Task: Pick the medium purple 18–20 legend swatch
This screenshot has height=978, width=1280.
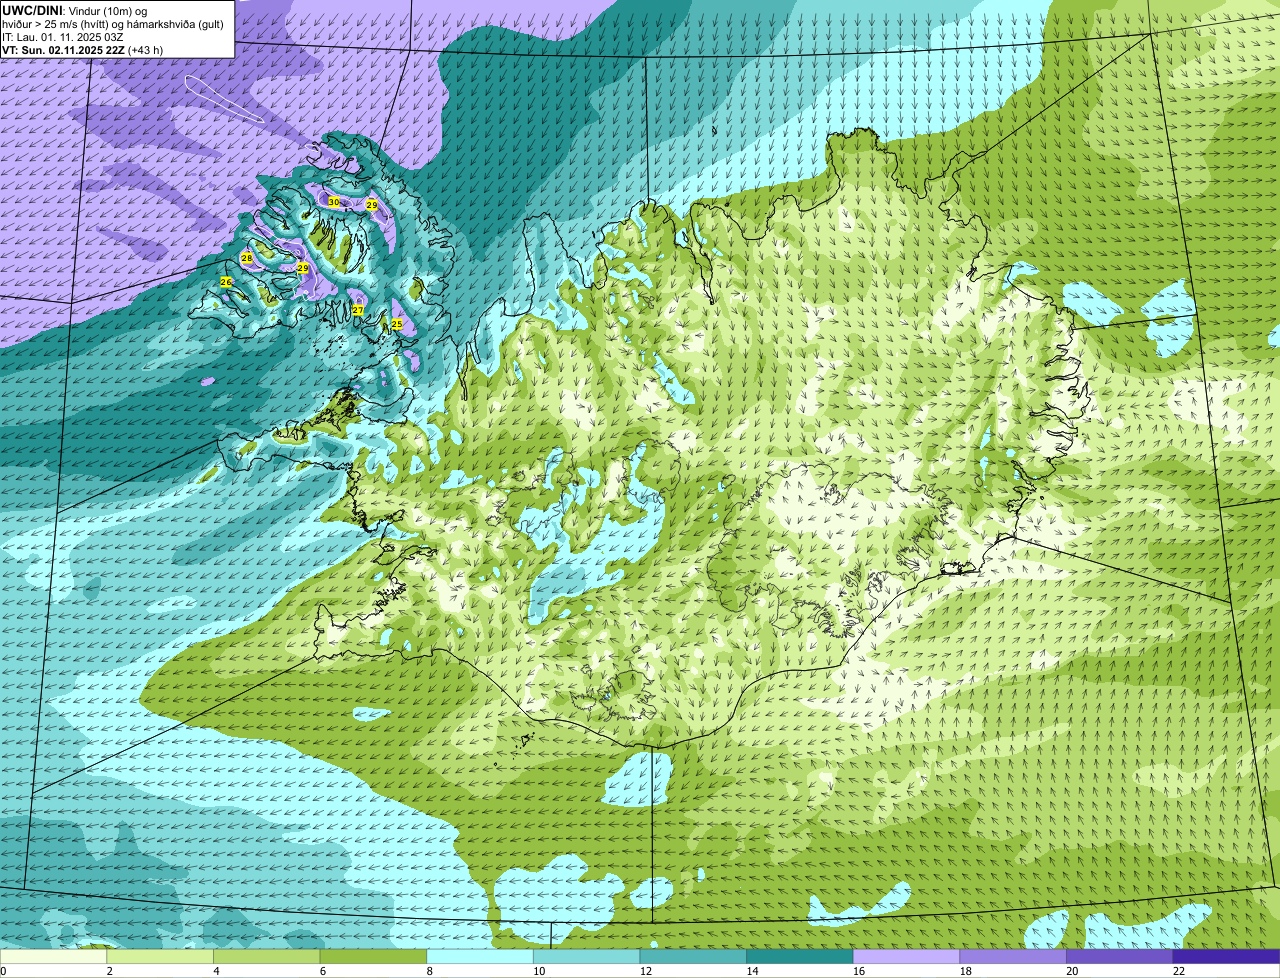Action: point(1013,957)
